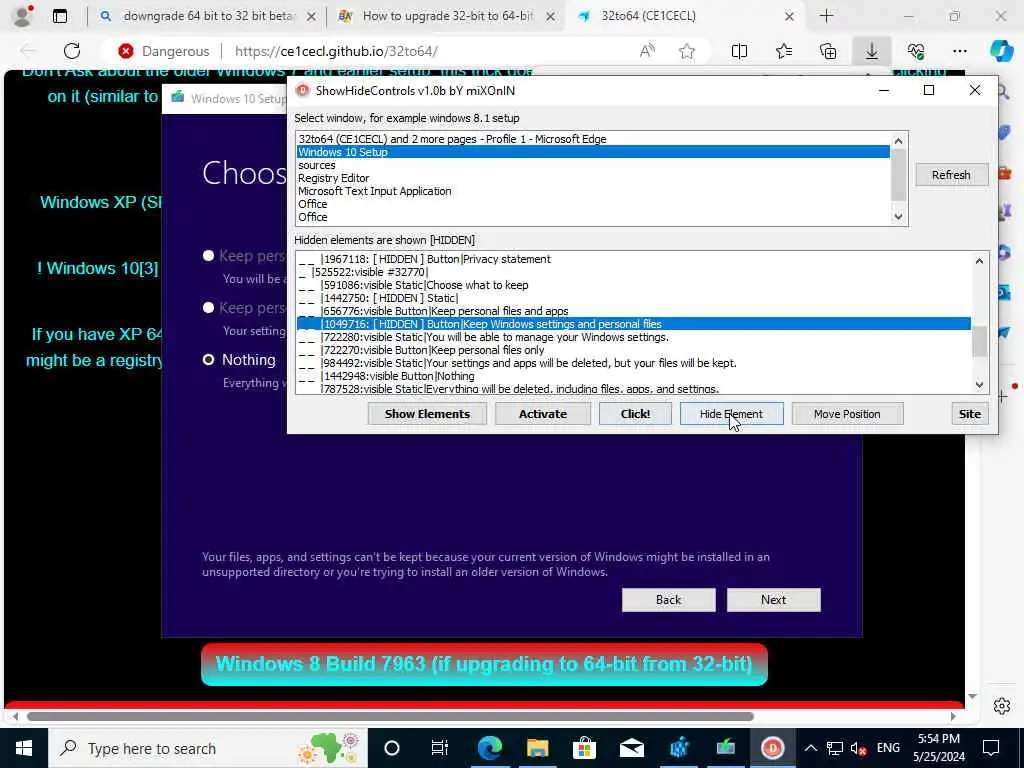Click the Site button
This screenshot has height=768, width=1024.
(970, 414)
